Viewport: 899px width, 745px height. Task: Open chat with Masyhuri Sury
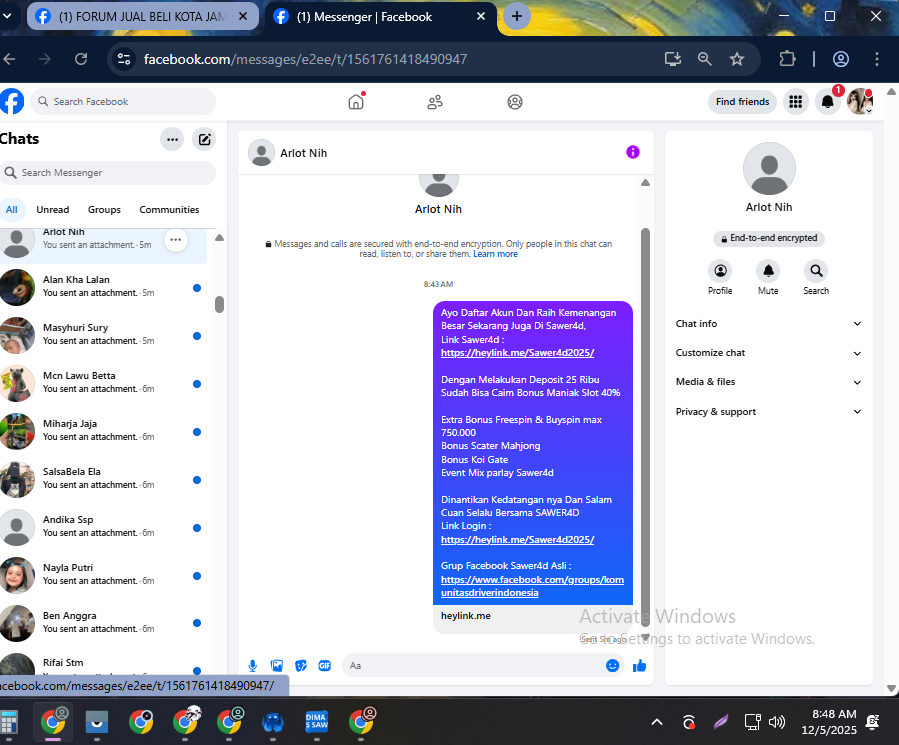[103, 334]
